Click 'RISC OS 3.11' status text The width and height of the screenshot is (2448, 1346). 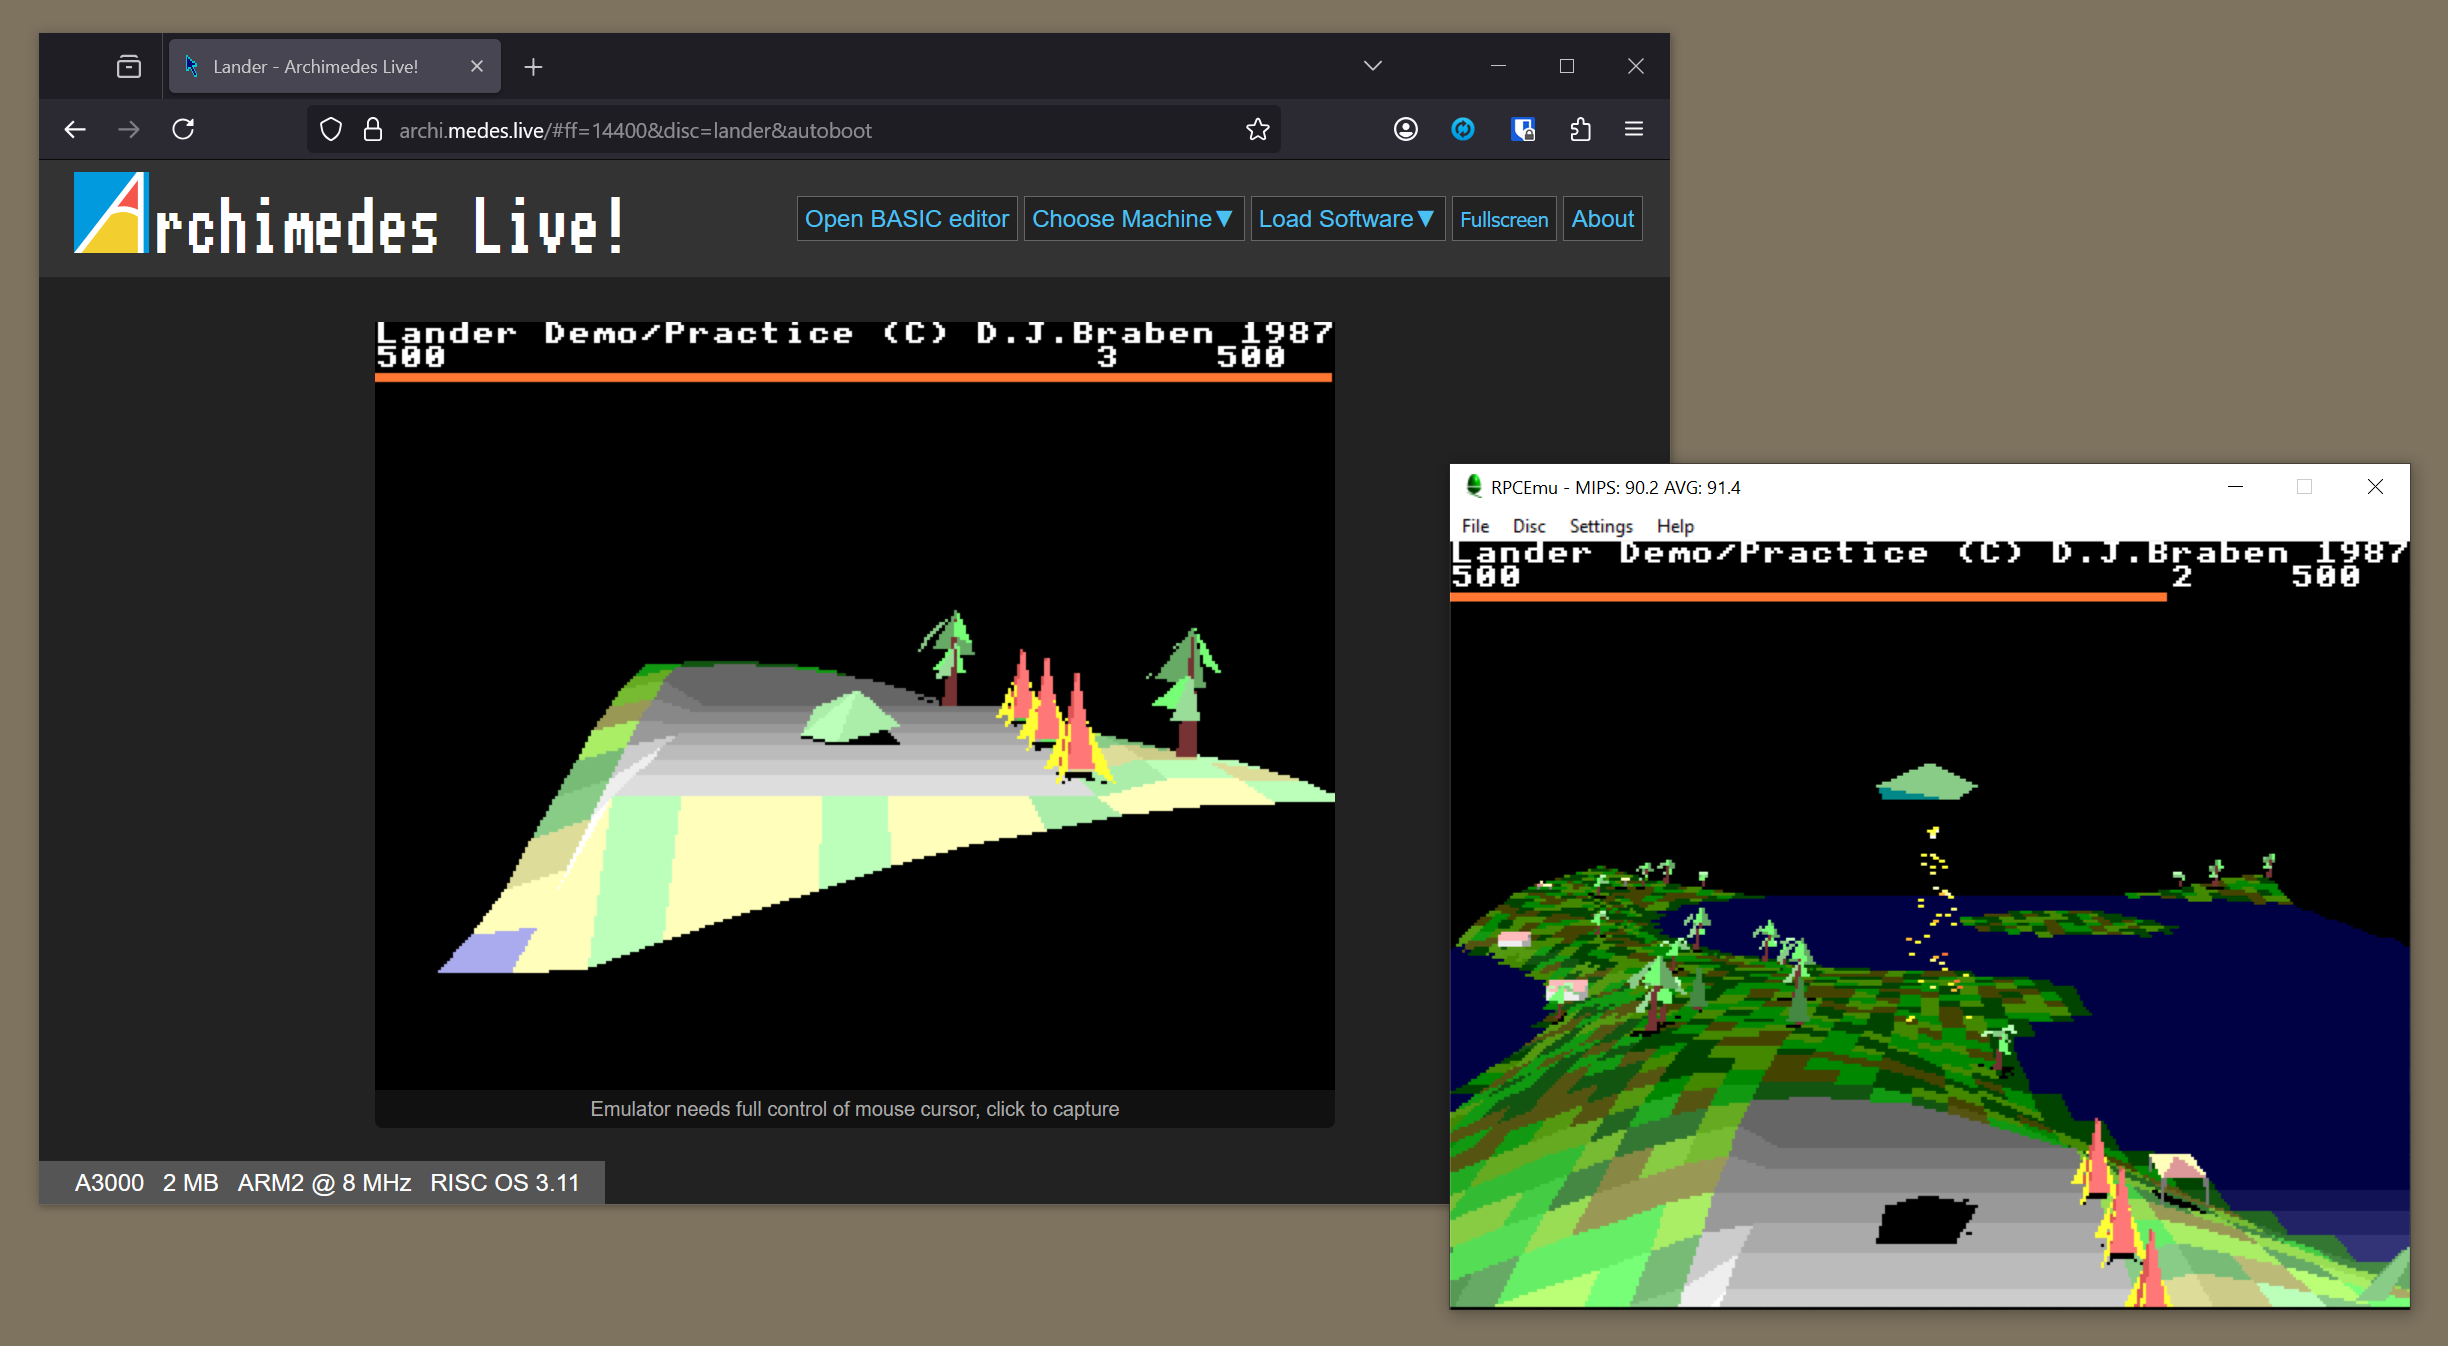(x=505, y=1183)
